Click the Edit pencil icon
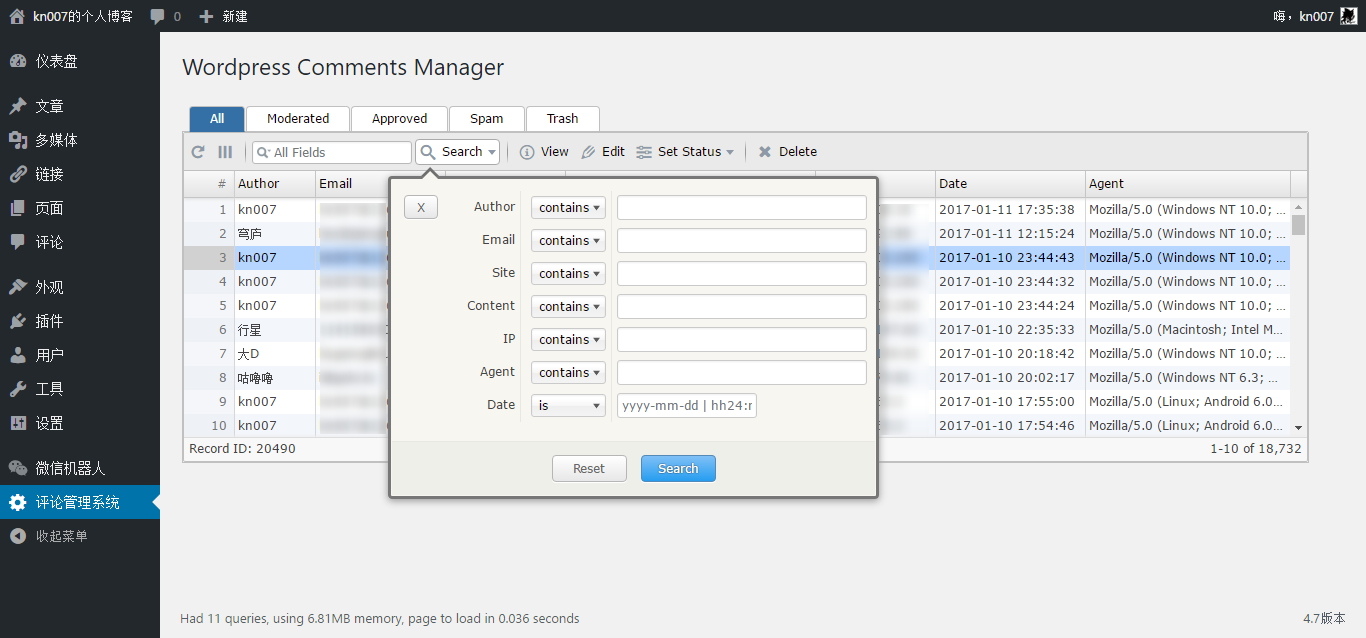1366x638 pixels. pos(588,152)
